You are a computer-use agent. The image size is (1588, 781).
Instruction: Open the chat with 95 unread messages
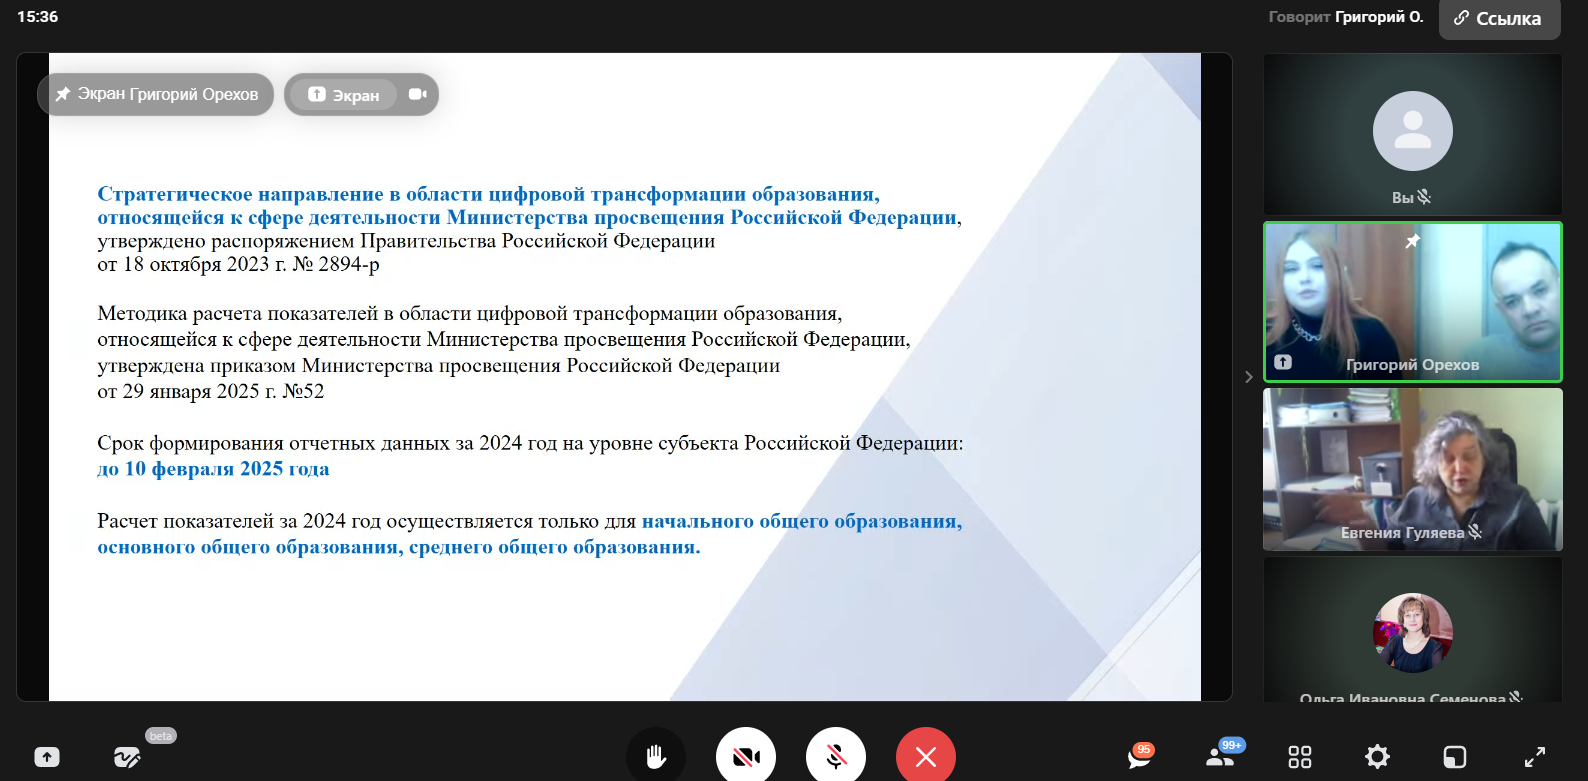(1139, 757)
